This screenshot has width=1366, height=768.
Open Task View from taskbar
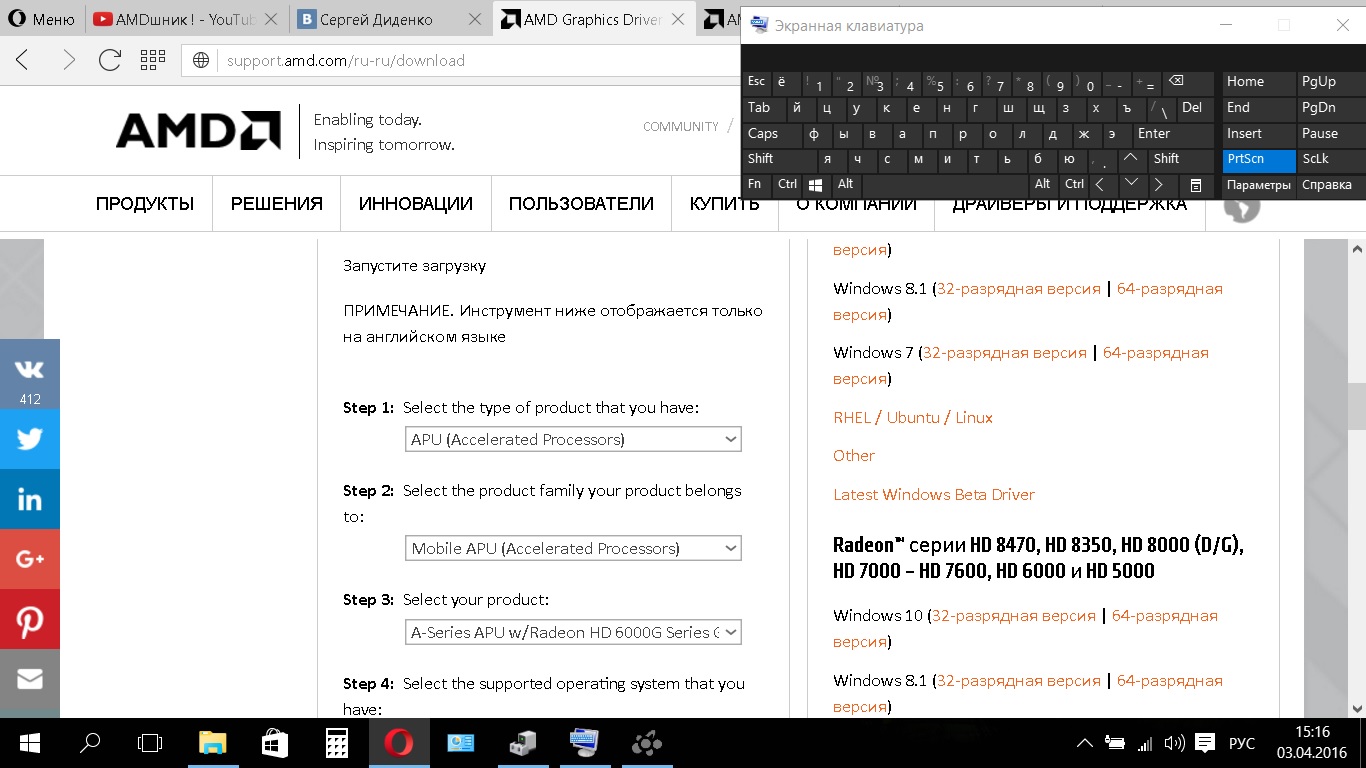coord(150,743)
